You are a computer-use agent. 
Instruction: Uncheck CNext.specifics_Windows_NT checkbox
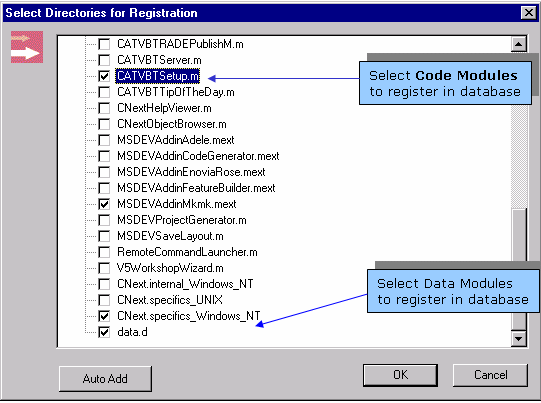[x=104, y=316]
